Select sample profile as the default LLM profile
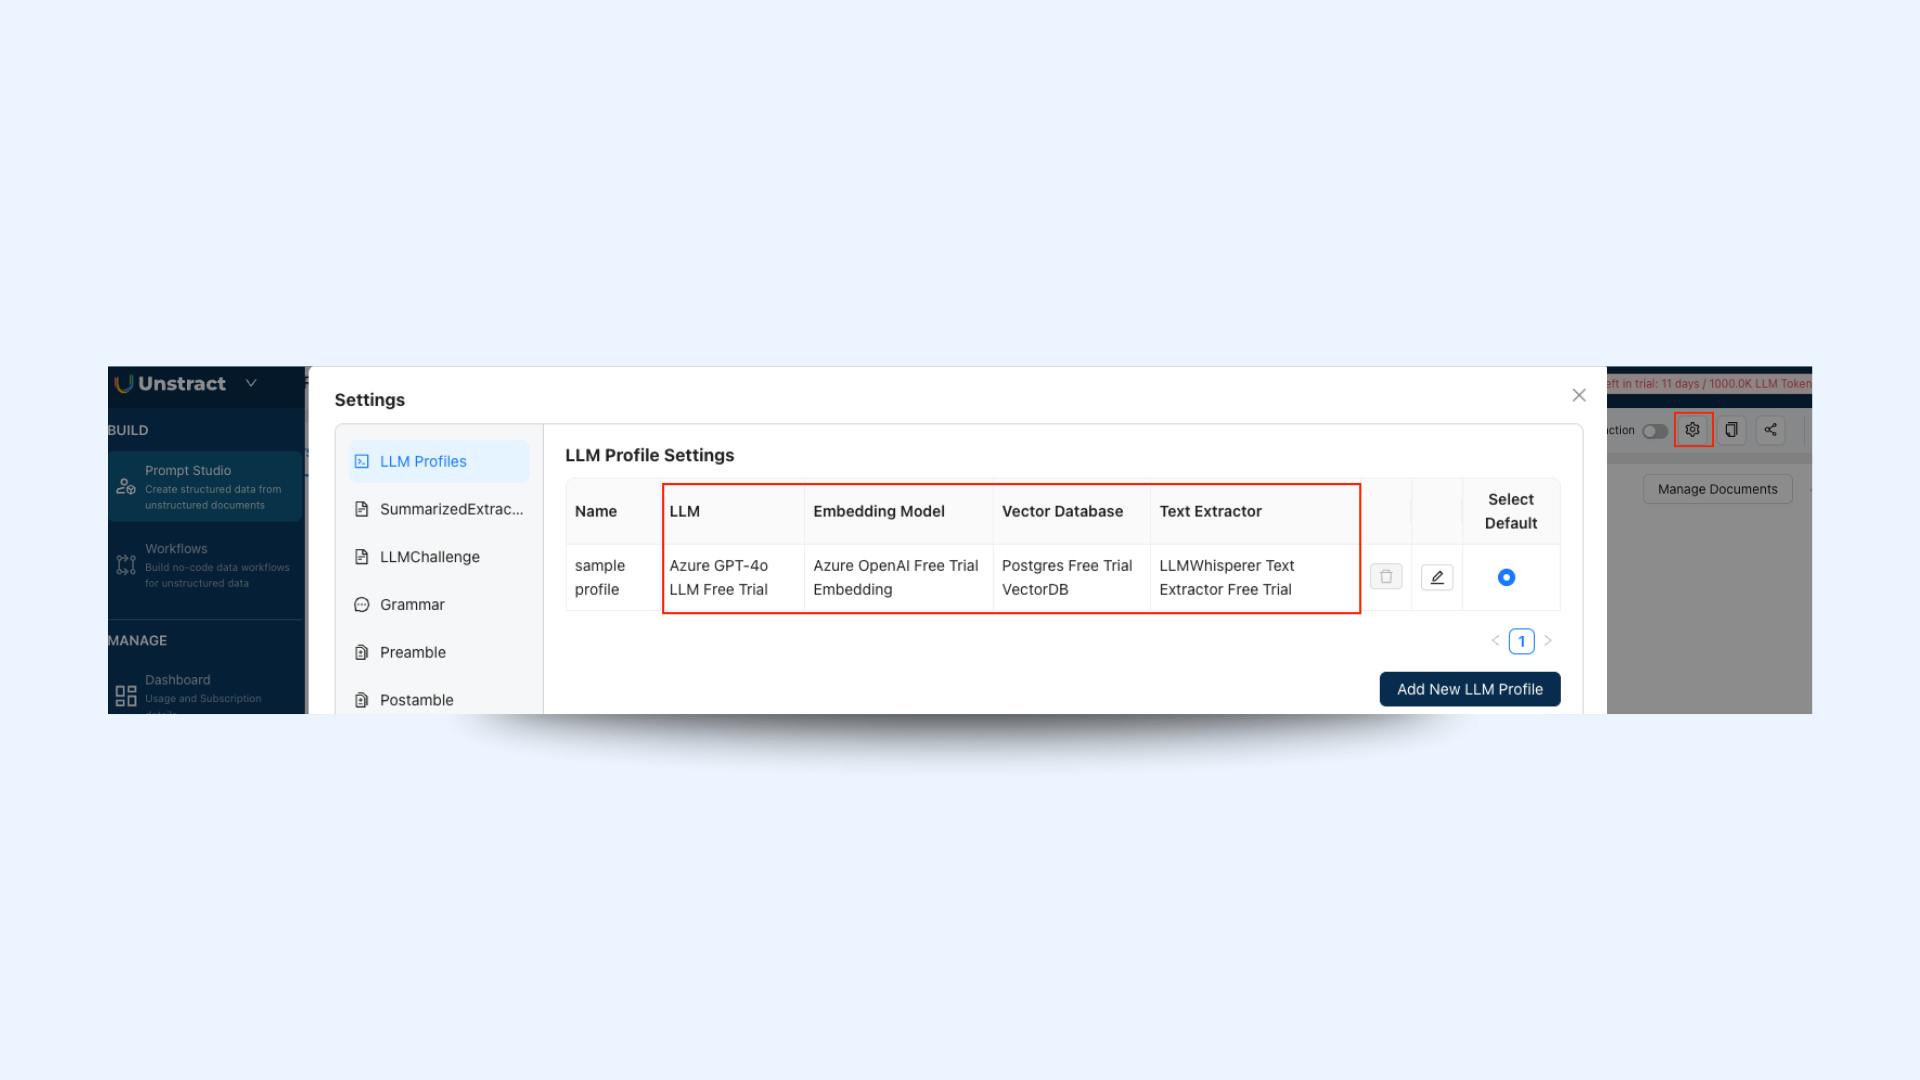 coord(1506,577)
